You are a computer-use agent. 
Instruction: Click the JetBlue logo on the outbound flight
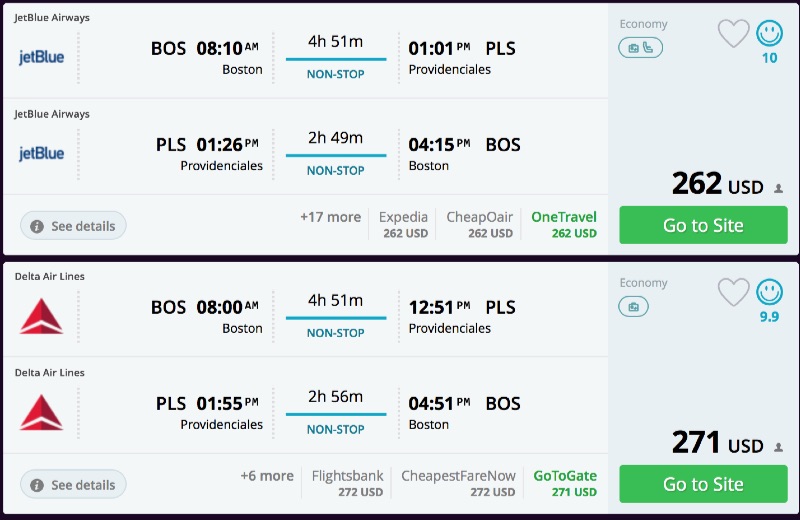coord(42,57)
